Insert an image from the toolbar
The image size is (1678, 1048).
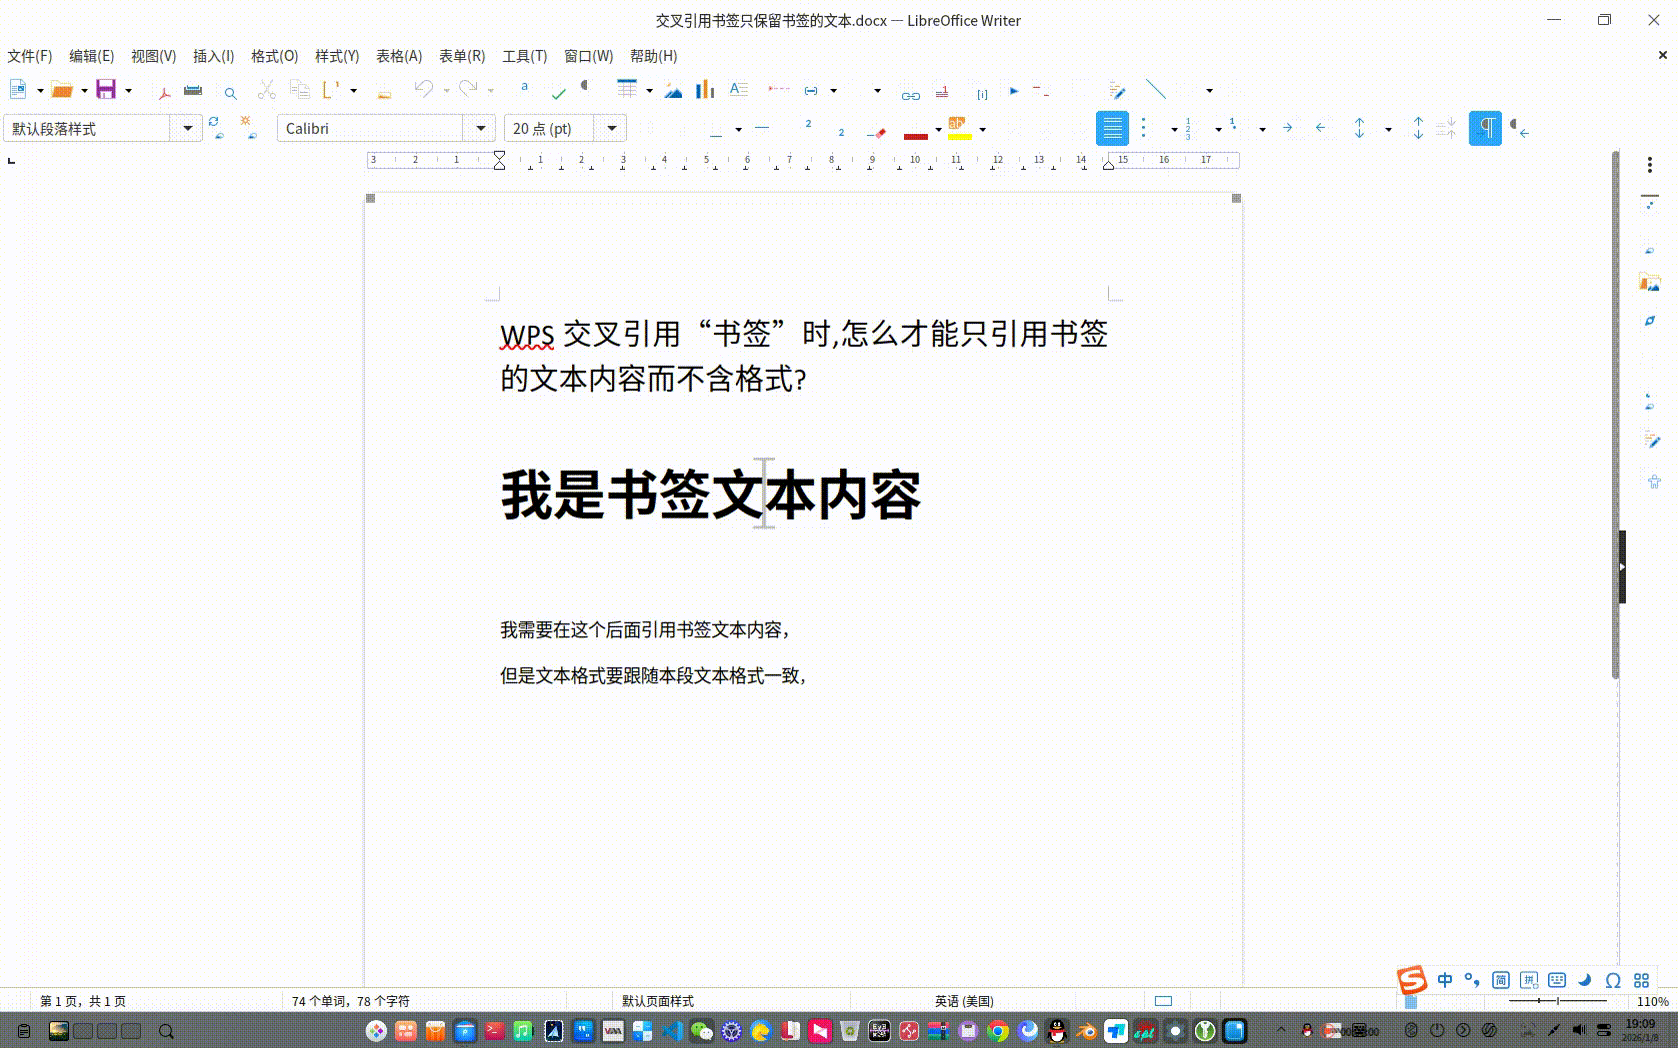click(673, 91)
